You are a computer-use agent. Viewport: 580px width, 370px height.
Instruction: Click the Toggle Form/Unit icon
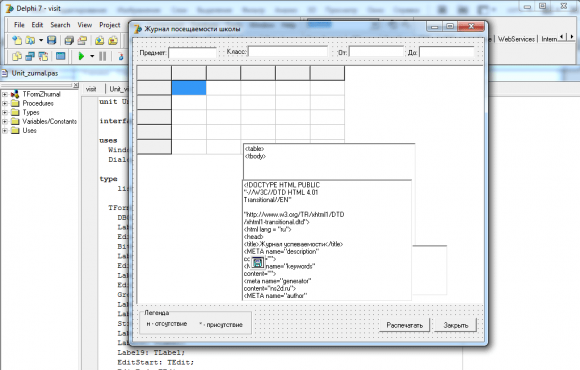point(44,56)
